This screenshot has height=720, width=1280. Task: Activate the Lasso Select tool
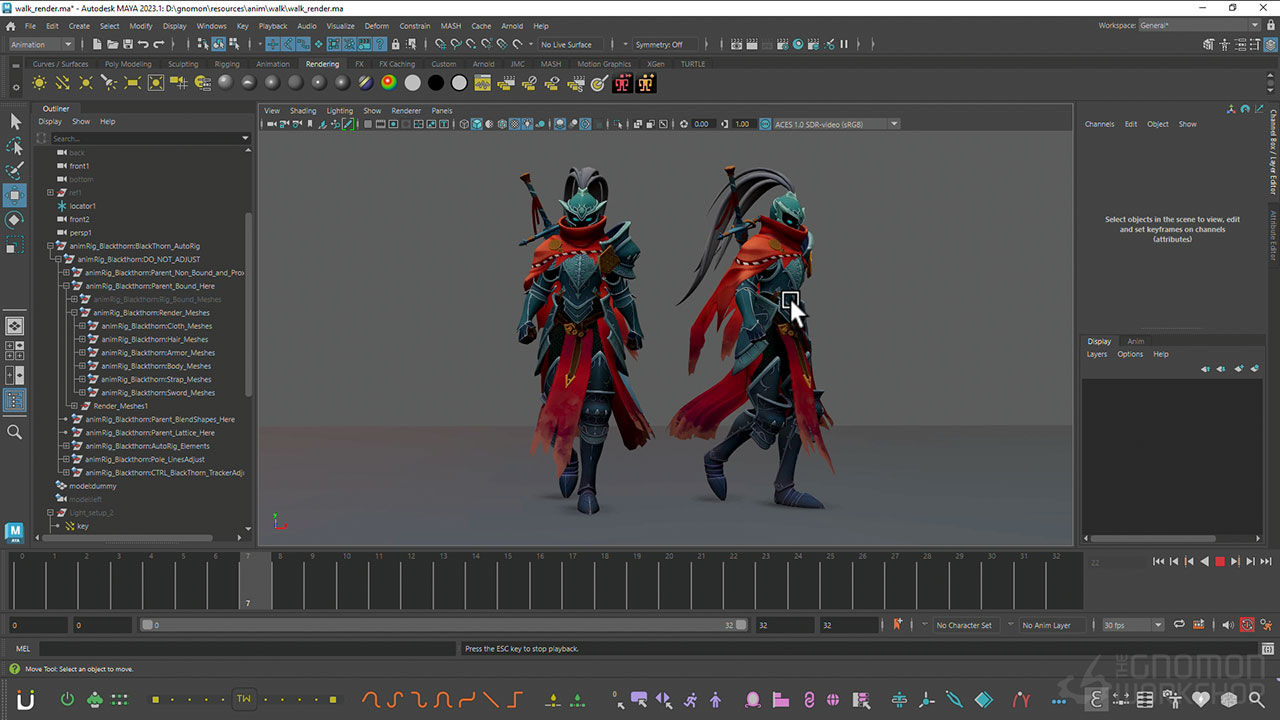point(15,146)
